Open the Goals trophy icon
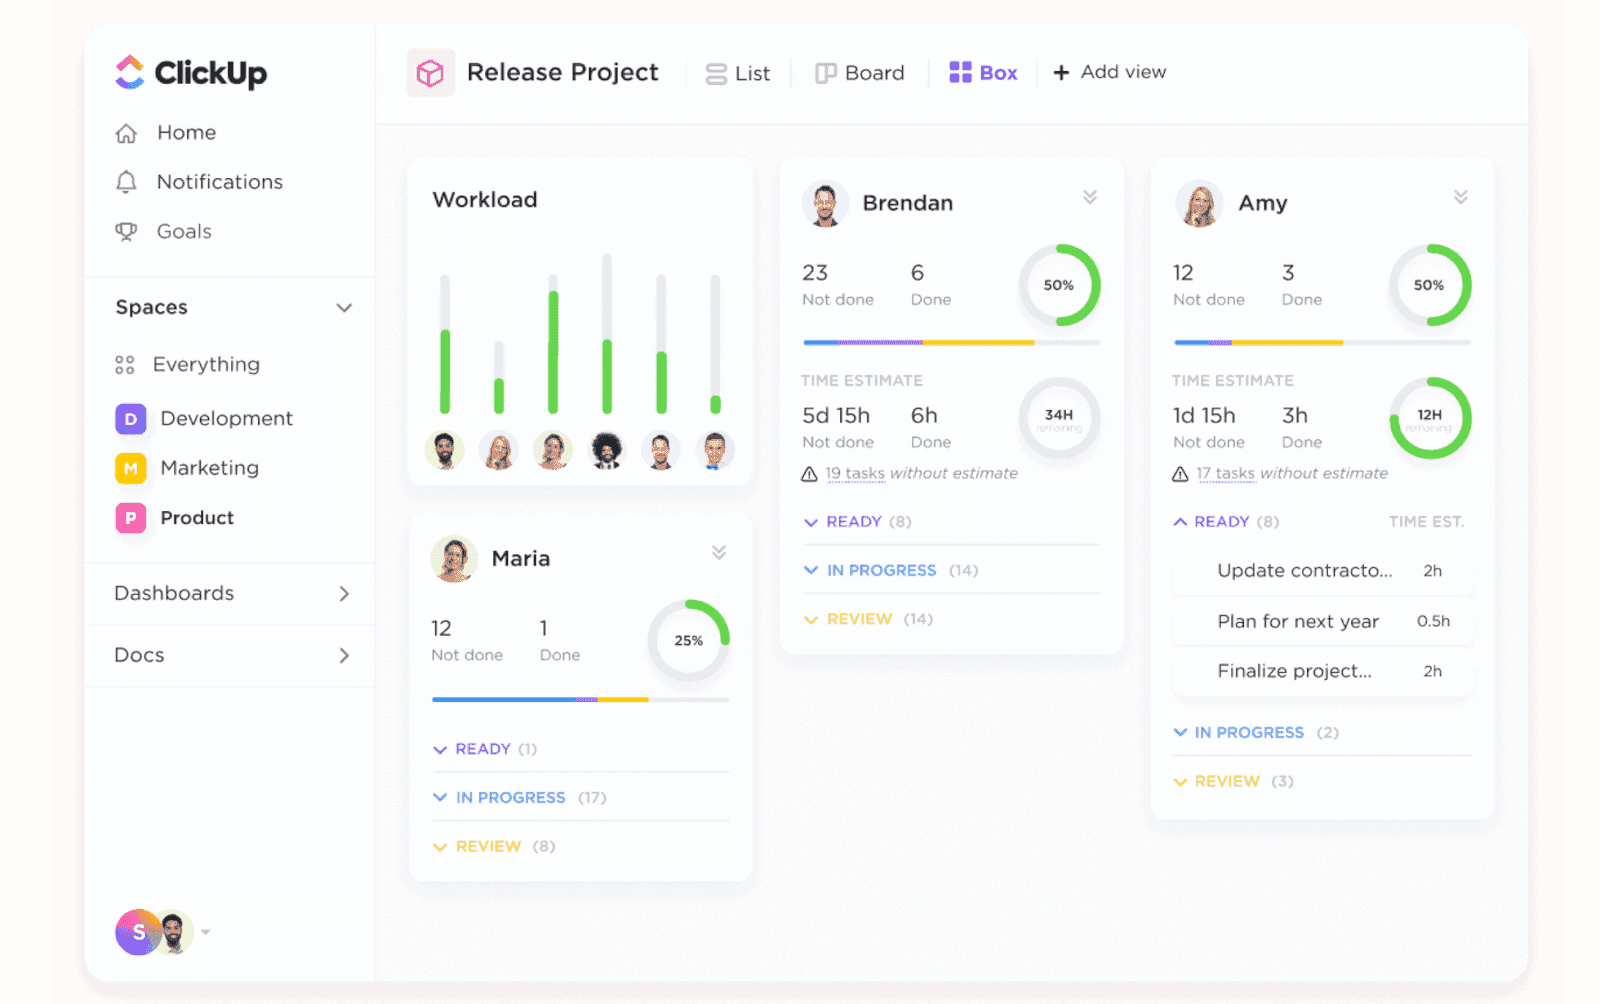The height and width of the screenshot is (1004, 1600). (x=126, y=231)
